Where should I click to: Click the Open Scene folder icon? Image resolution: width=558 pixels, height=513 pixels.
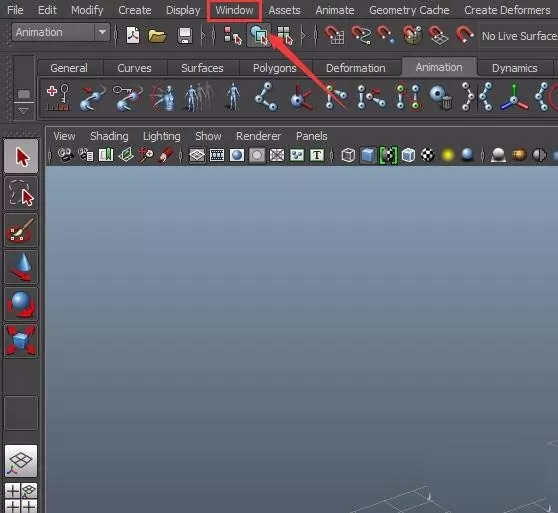tap(157, 36)
